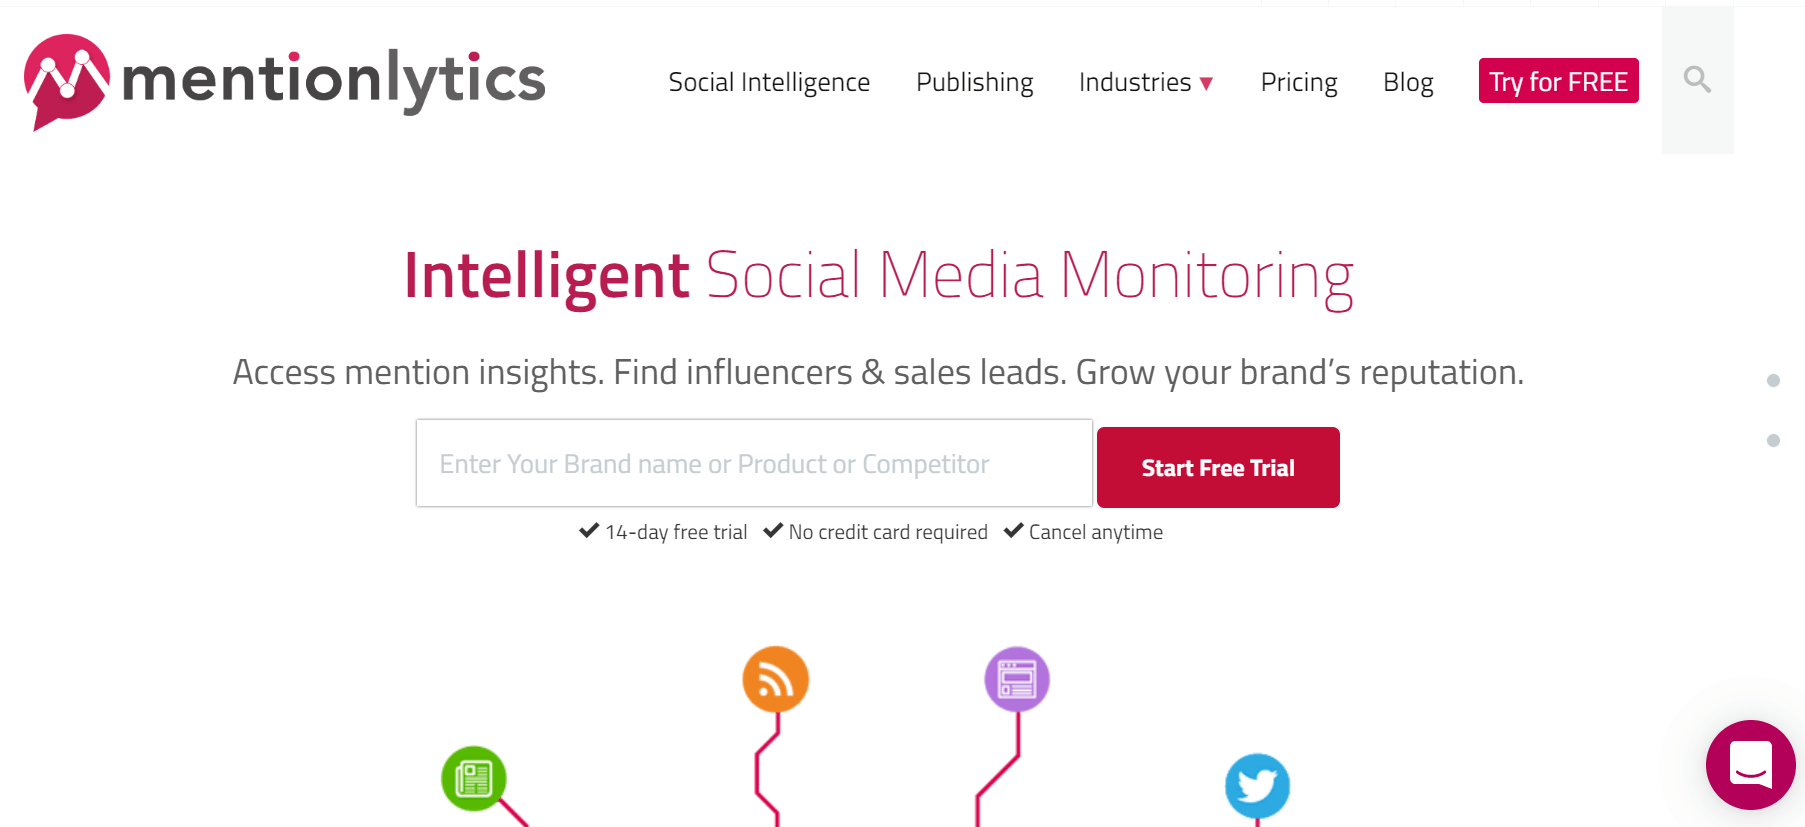Expand the Industries dropdown arrow

(x=1207, y=84)
